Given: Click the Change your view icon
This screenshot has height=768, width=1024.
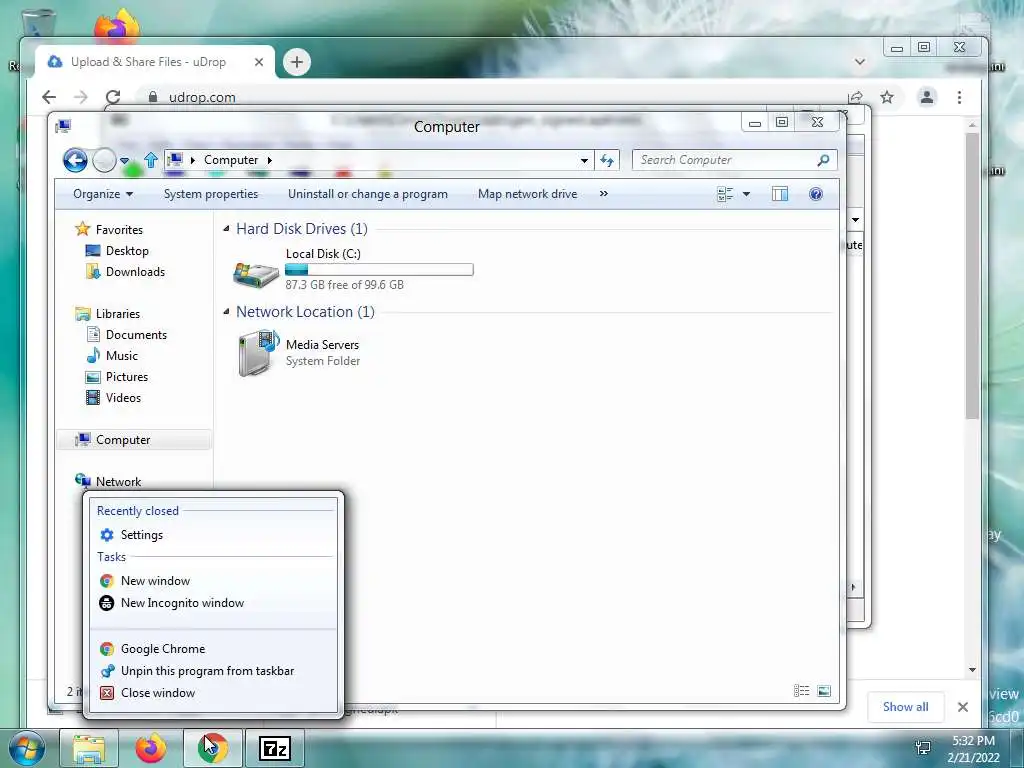Looking at the screenshot, I should tap(725, 194).
